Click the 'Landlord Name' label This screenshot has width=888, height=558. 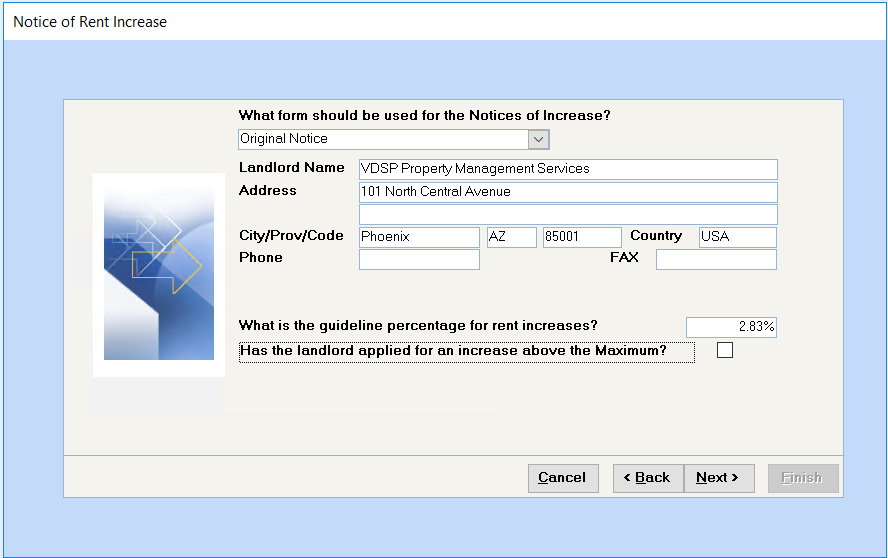292,167
